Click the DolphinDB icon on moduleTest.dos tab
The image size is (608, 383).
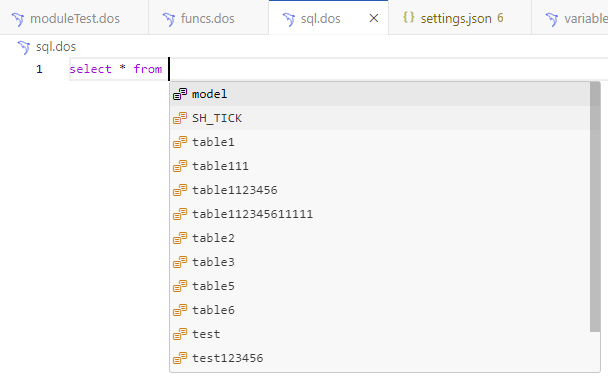tap(18, 19)
